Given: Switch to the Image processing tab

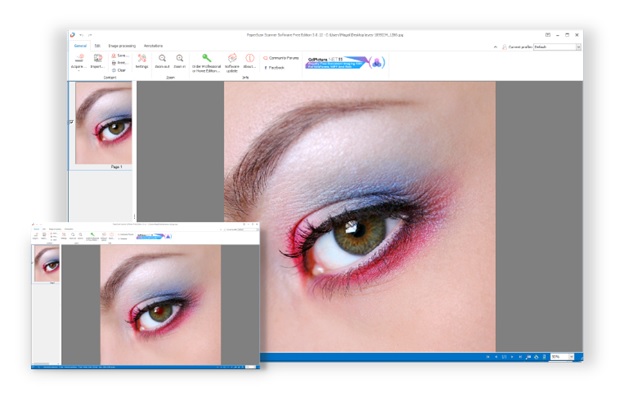Looking at the screenshot, I should pos(122,46).
